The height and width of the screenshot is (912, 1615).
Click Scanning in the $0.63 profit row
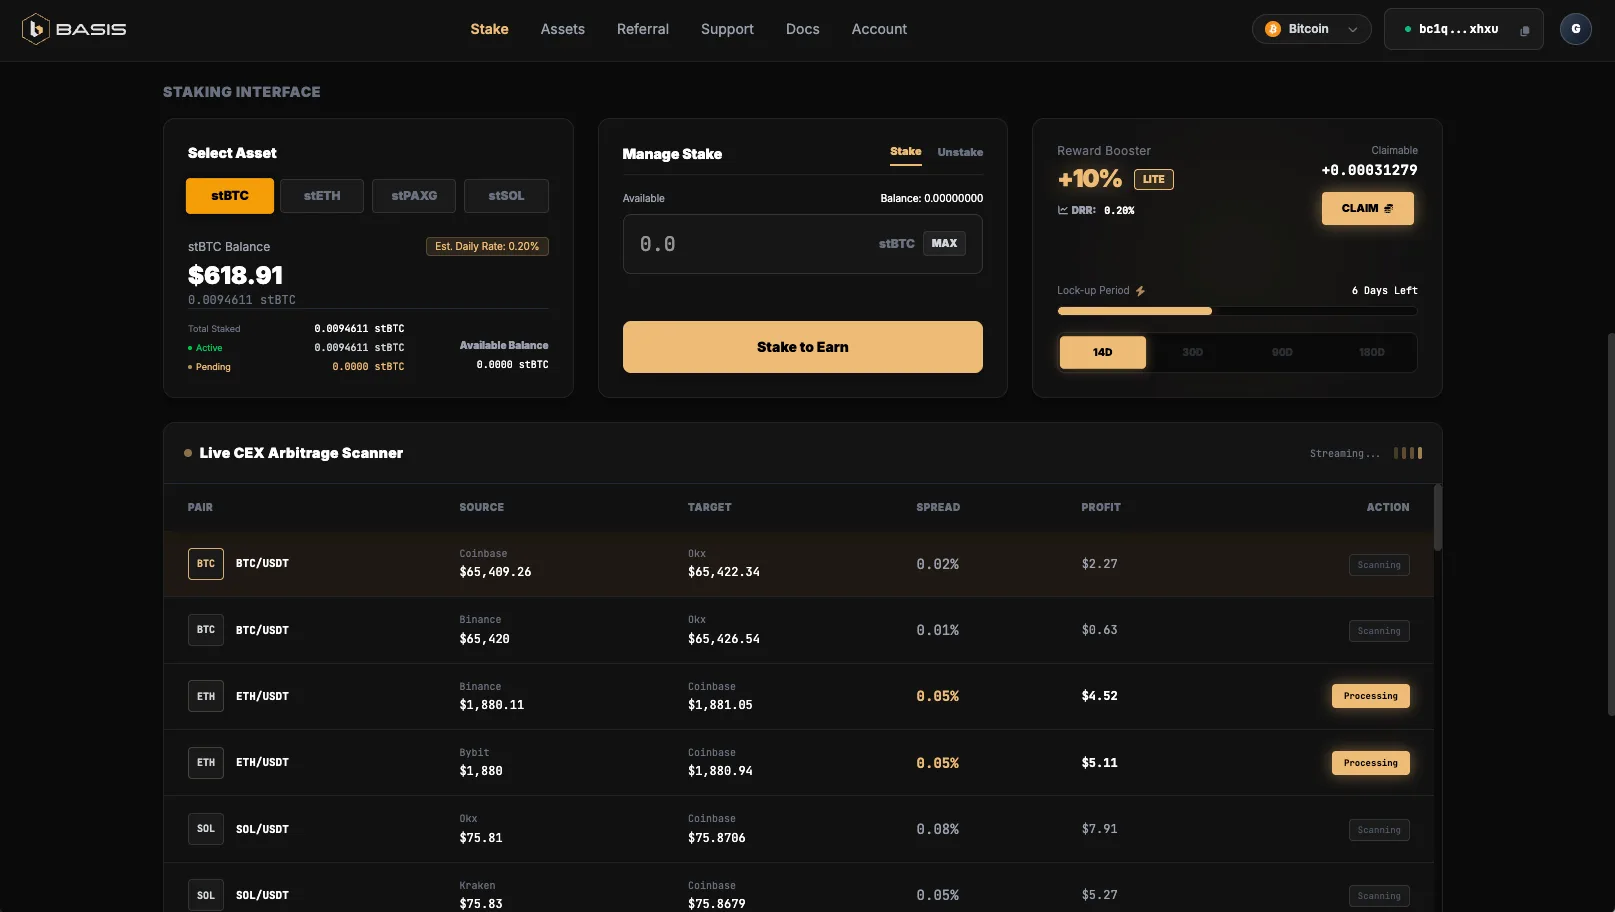click(x=1379, y=631)
